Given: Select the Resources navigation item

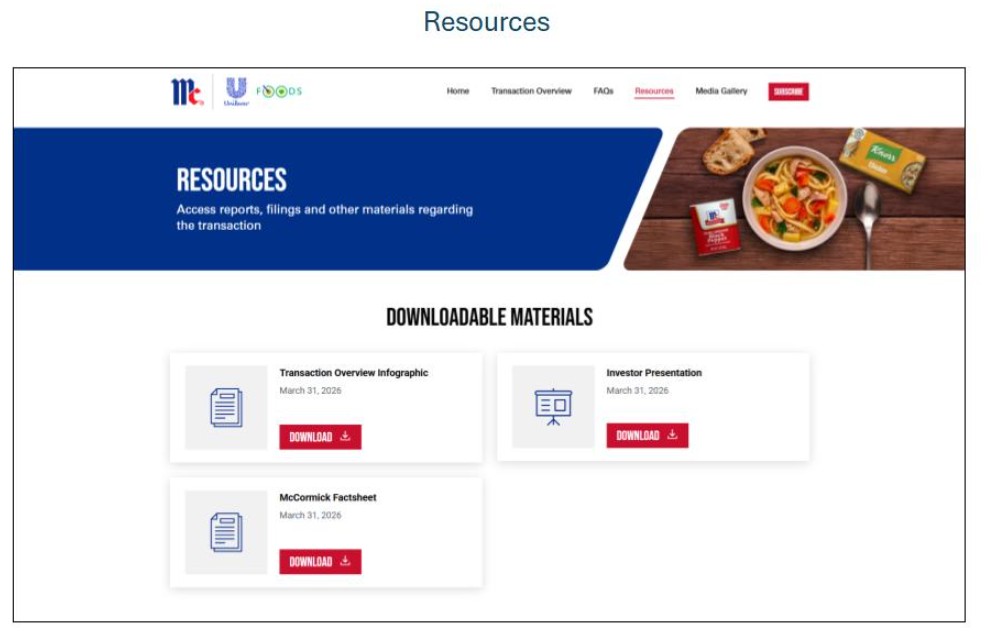Looking at the screenshot, I should click(x=654, y=91).
